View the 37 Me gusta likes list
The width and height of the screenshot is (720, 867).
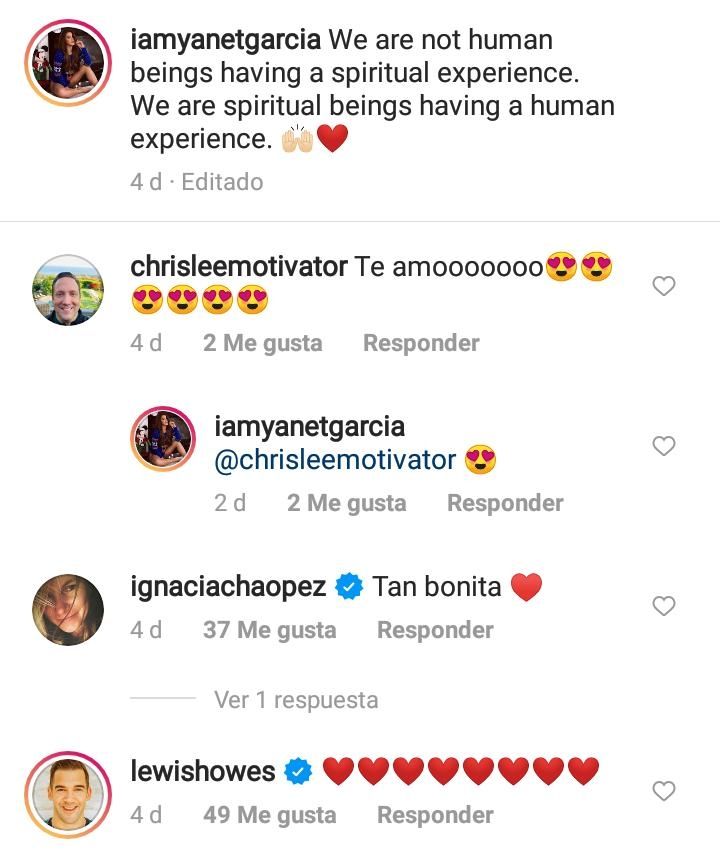[269, 630]
